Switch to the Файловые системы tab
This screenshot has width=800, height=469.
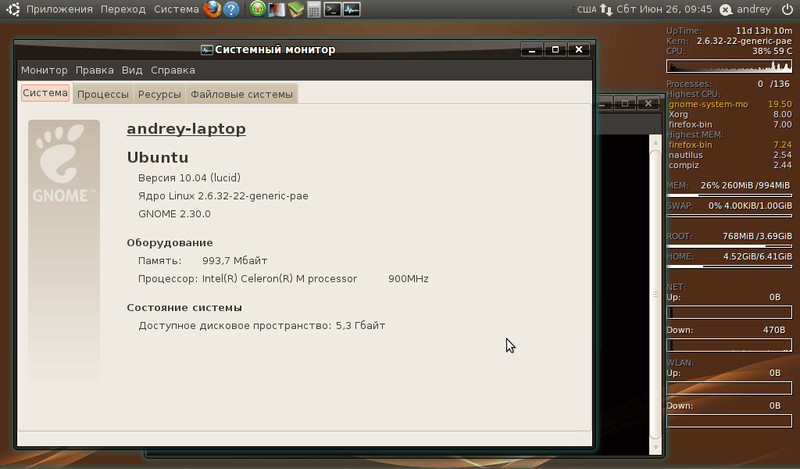(241, 94)
